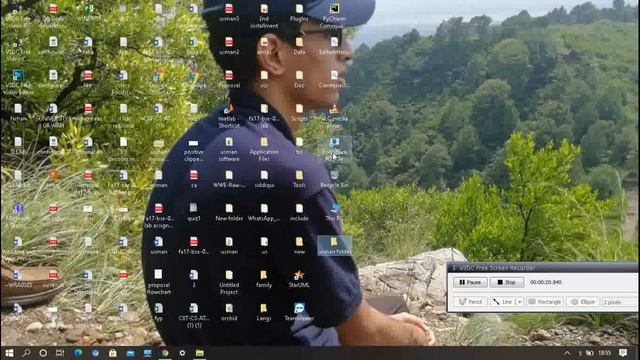This screenshot has height=360, width=640.
Task: Open Microsoft Store from the taskbar
Action: pos(113,353)
